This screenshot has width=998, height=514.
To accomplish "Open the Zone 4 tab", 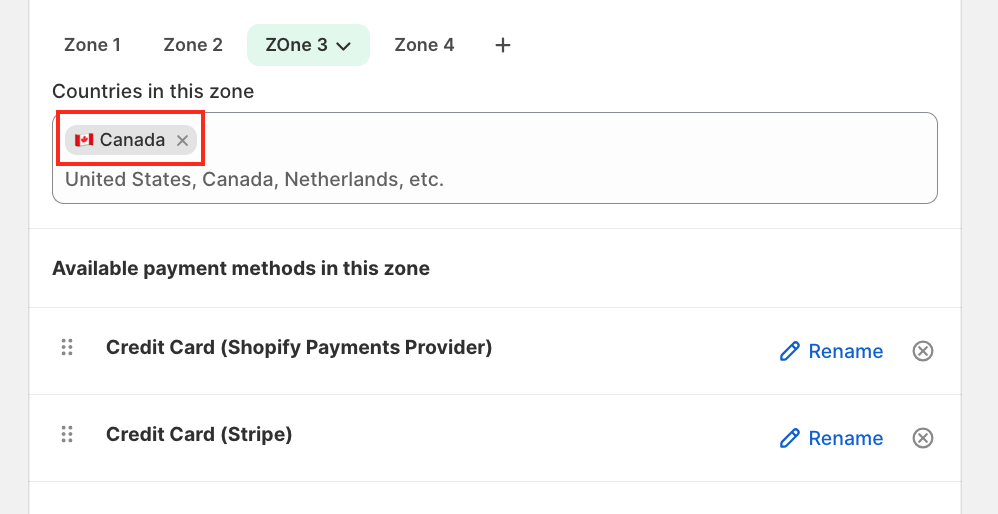I will [x=424, y=45].
